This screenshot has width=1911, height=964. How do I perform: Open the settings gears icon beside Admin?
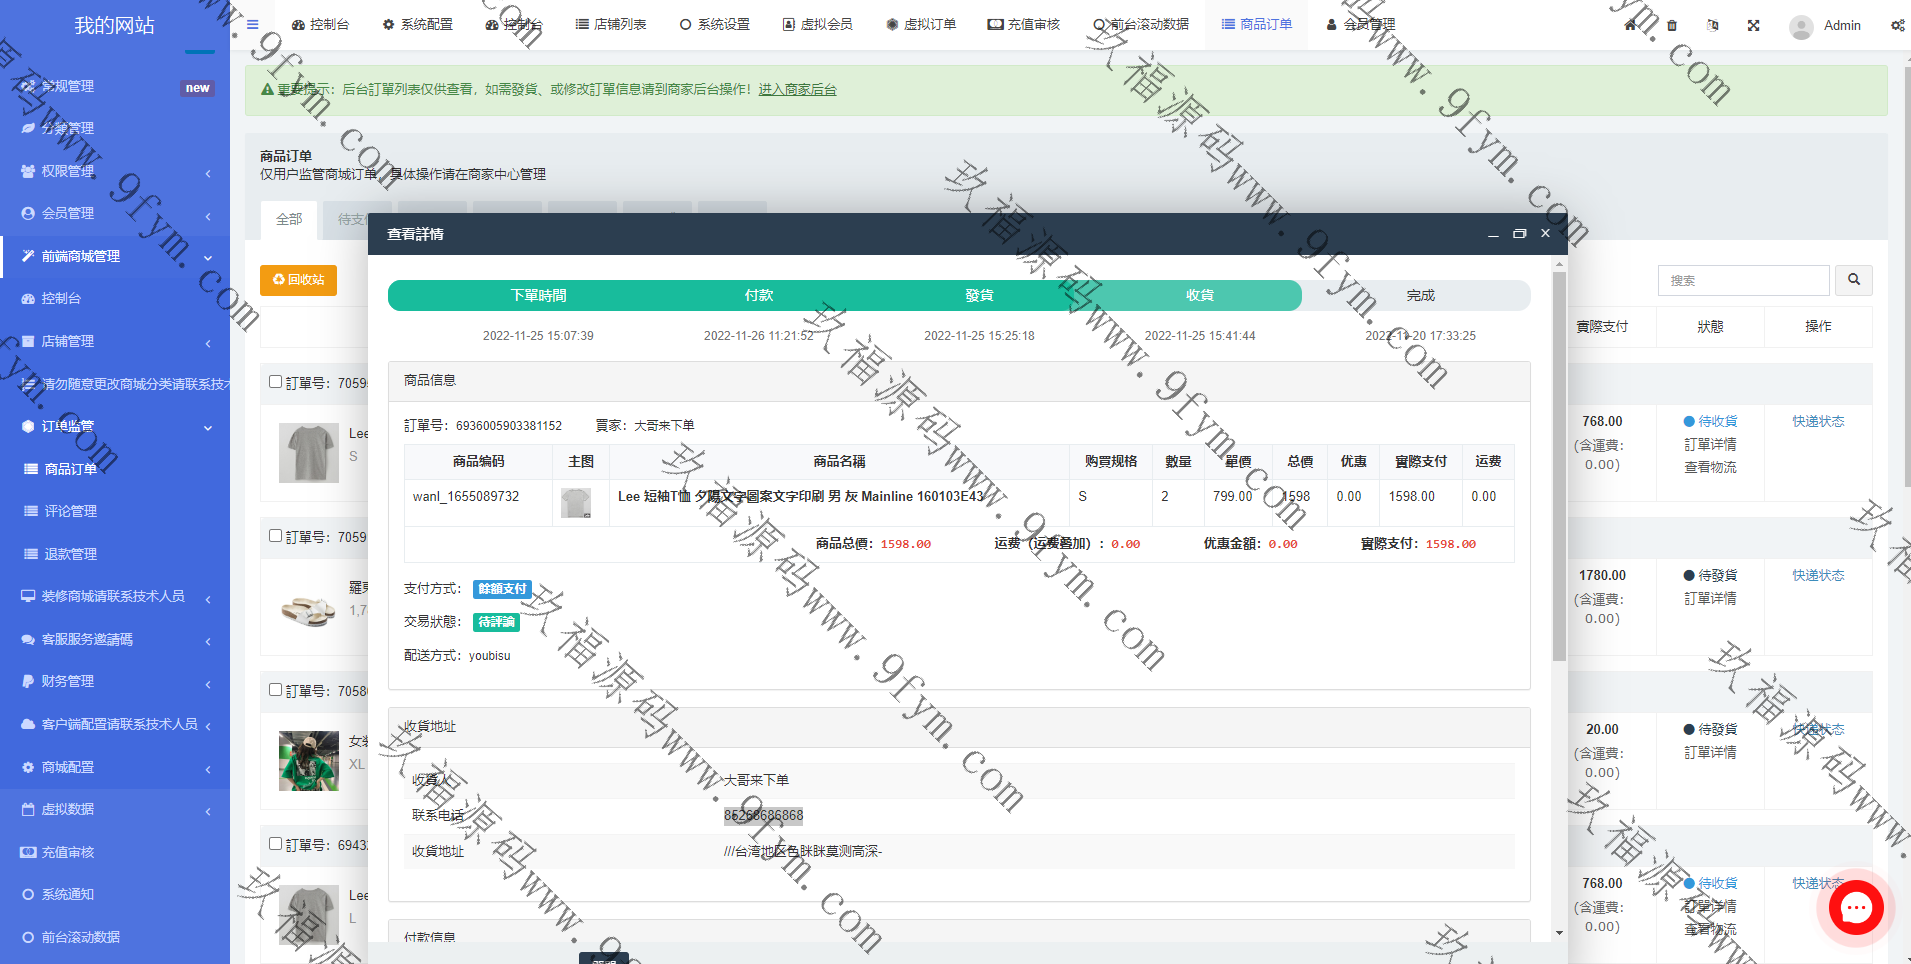coord(1897,25)
